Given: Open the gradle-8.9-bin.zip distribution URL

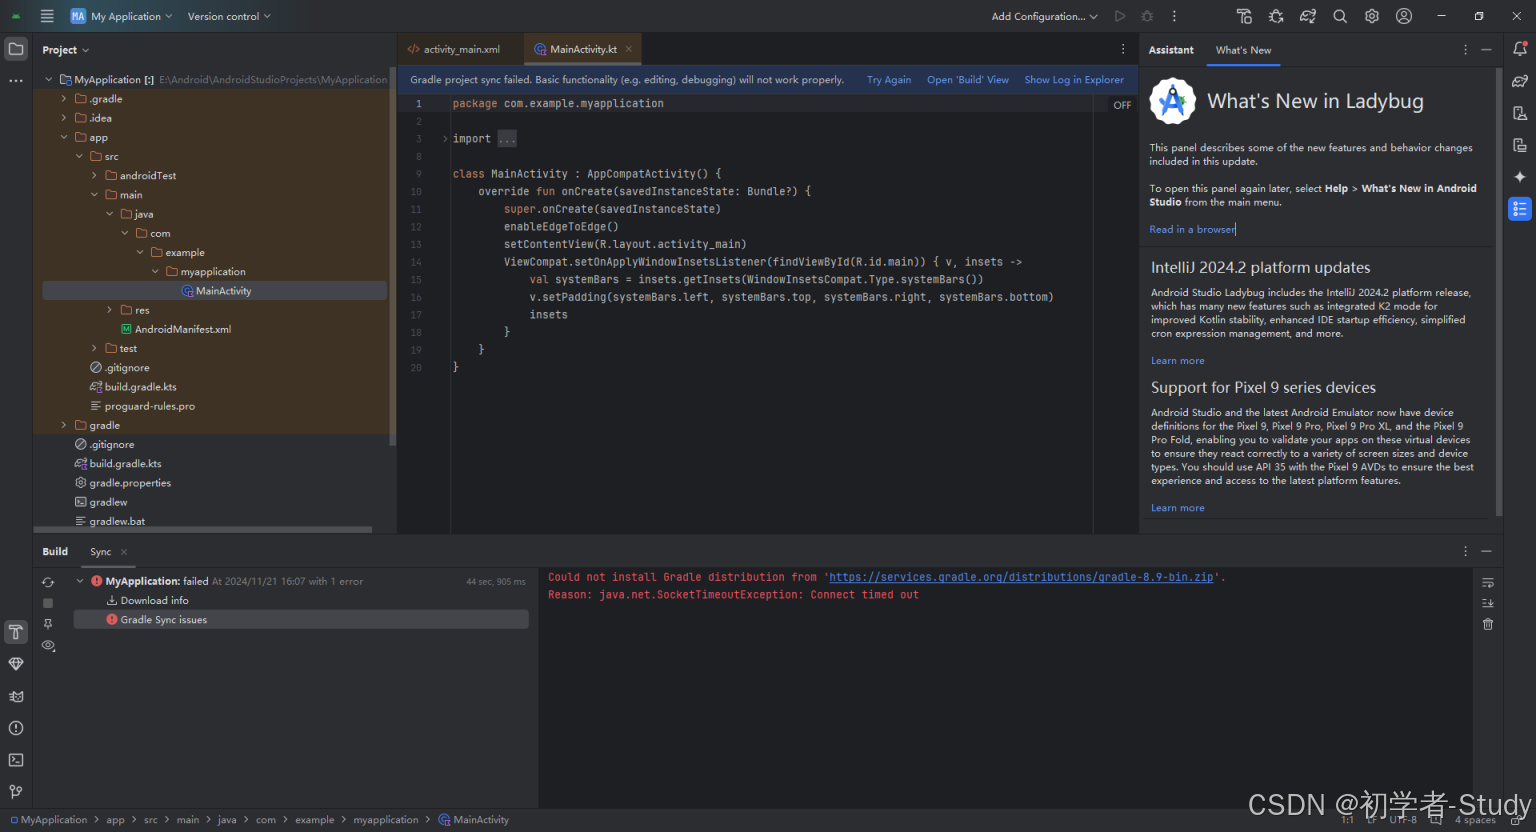Looking at the screenshot, I should click(1021, 577).
